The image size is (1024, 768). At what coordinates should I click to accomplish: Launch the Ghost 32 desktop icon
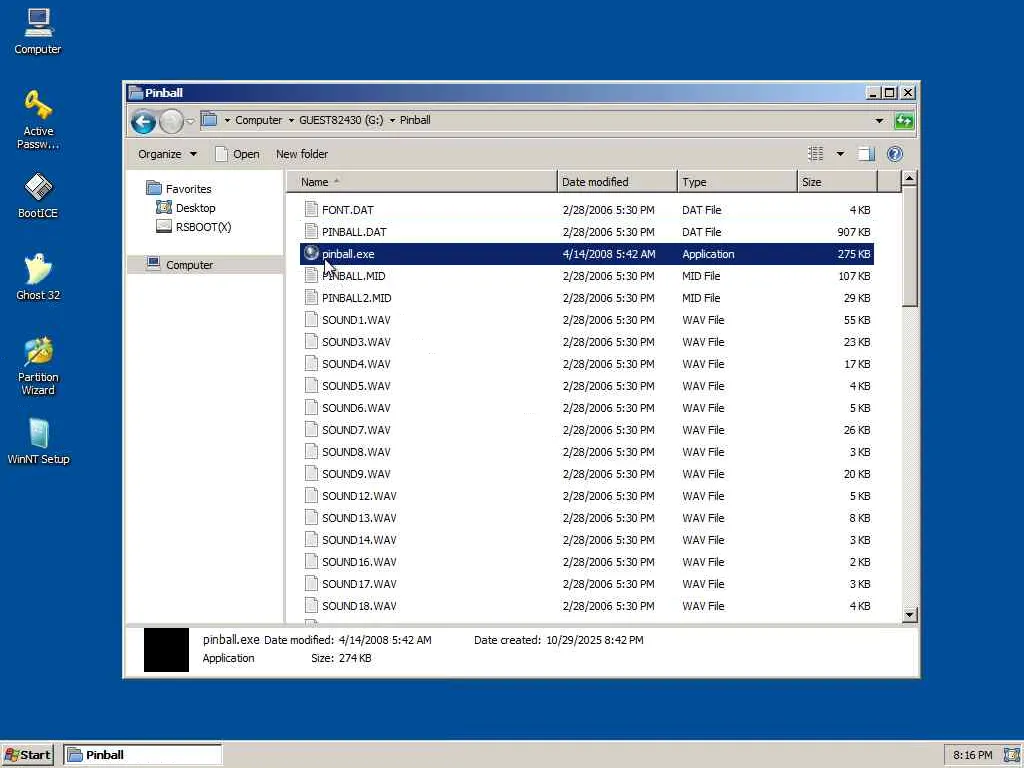(38, 277)
